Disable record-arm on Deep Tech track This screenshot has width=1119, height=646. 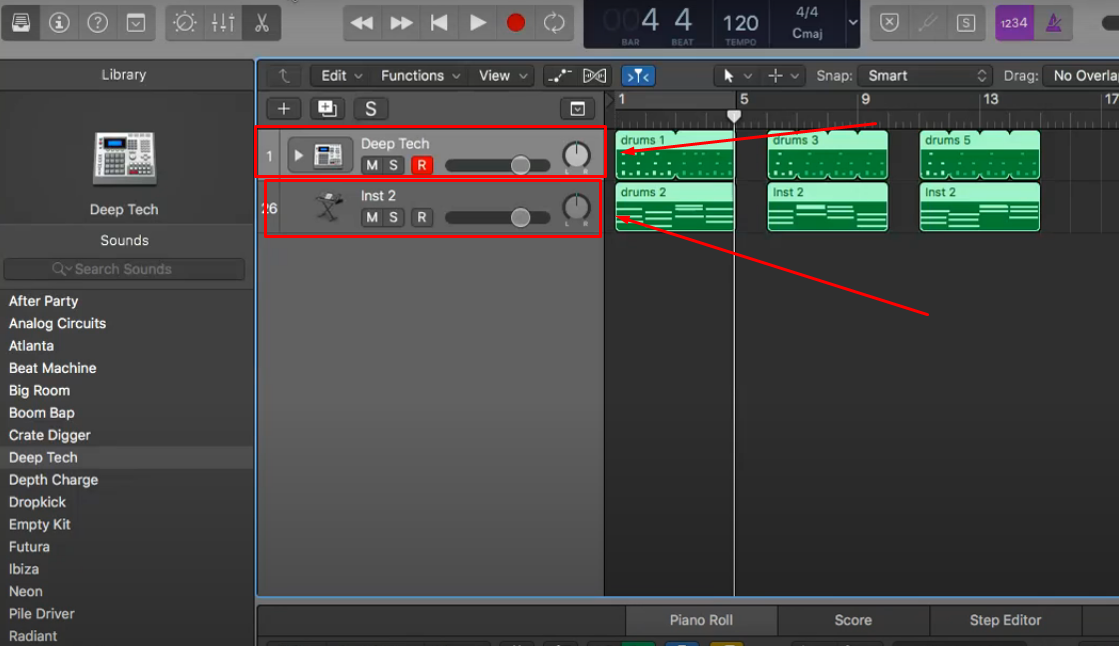pyautogui.click(x=420, y=166)
